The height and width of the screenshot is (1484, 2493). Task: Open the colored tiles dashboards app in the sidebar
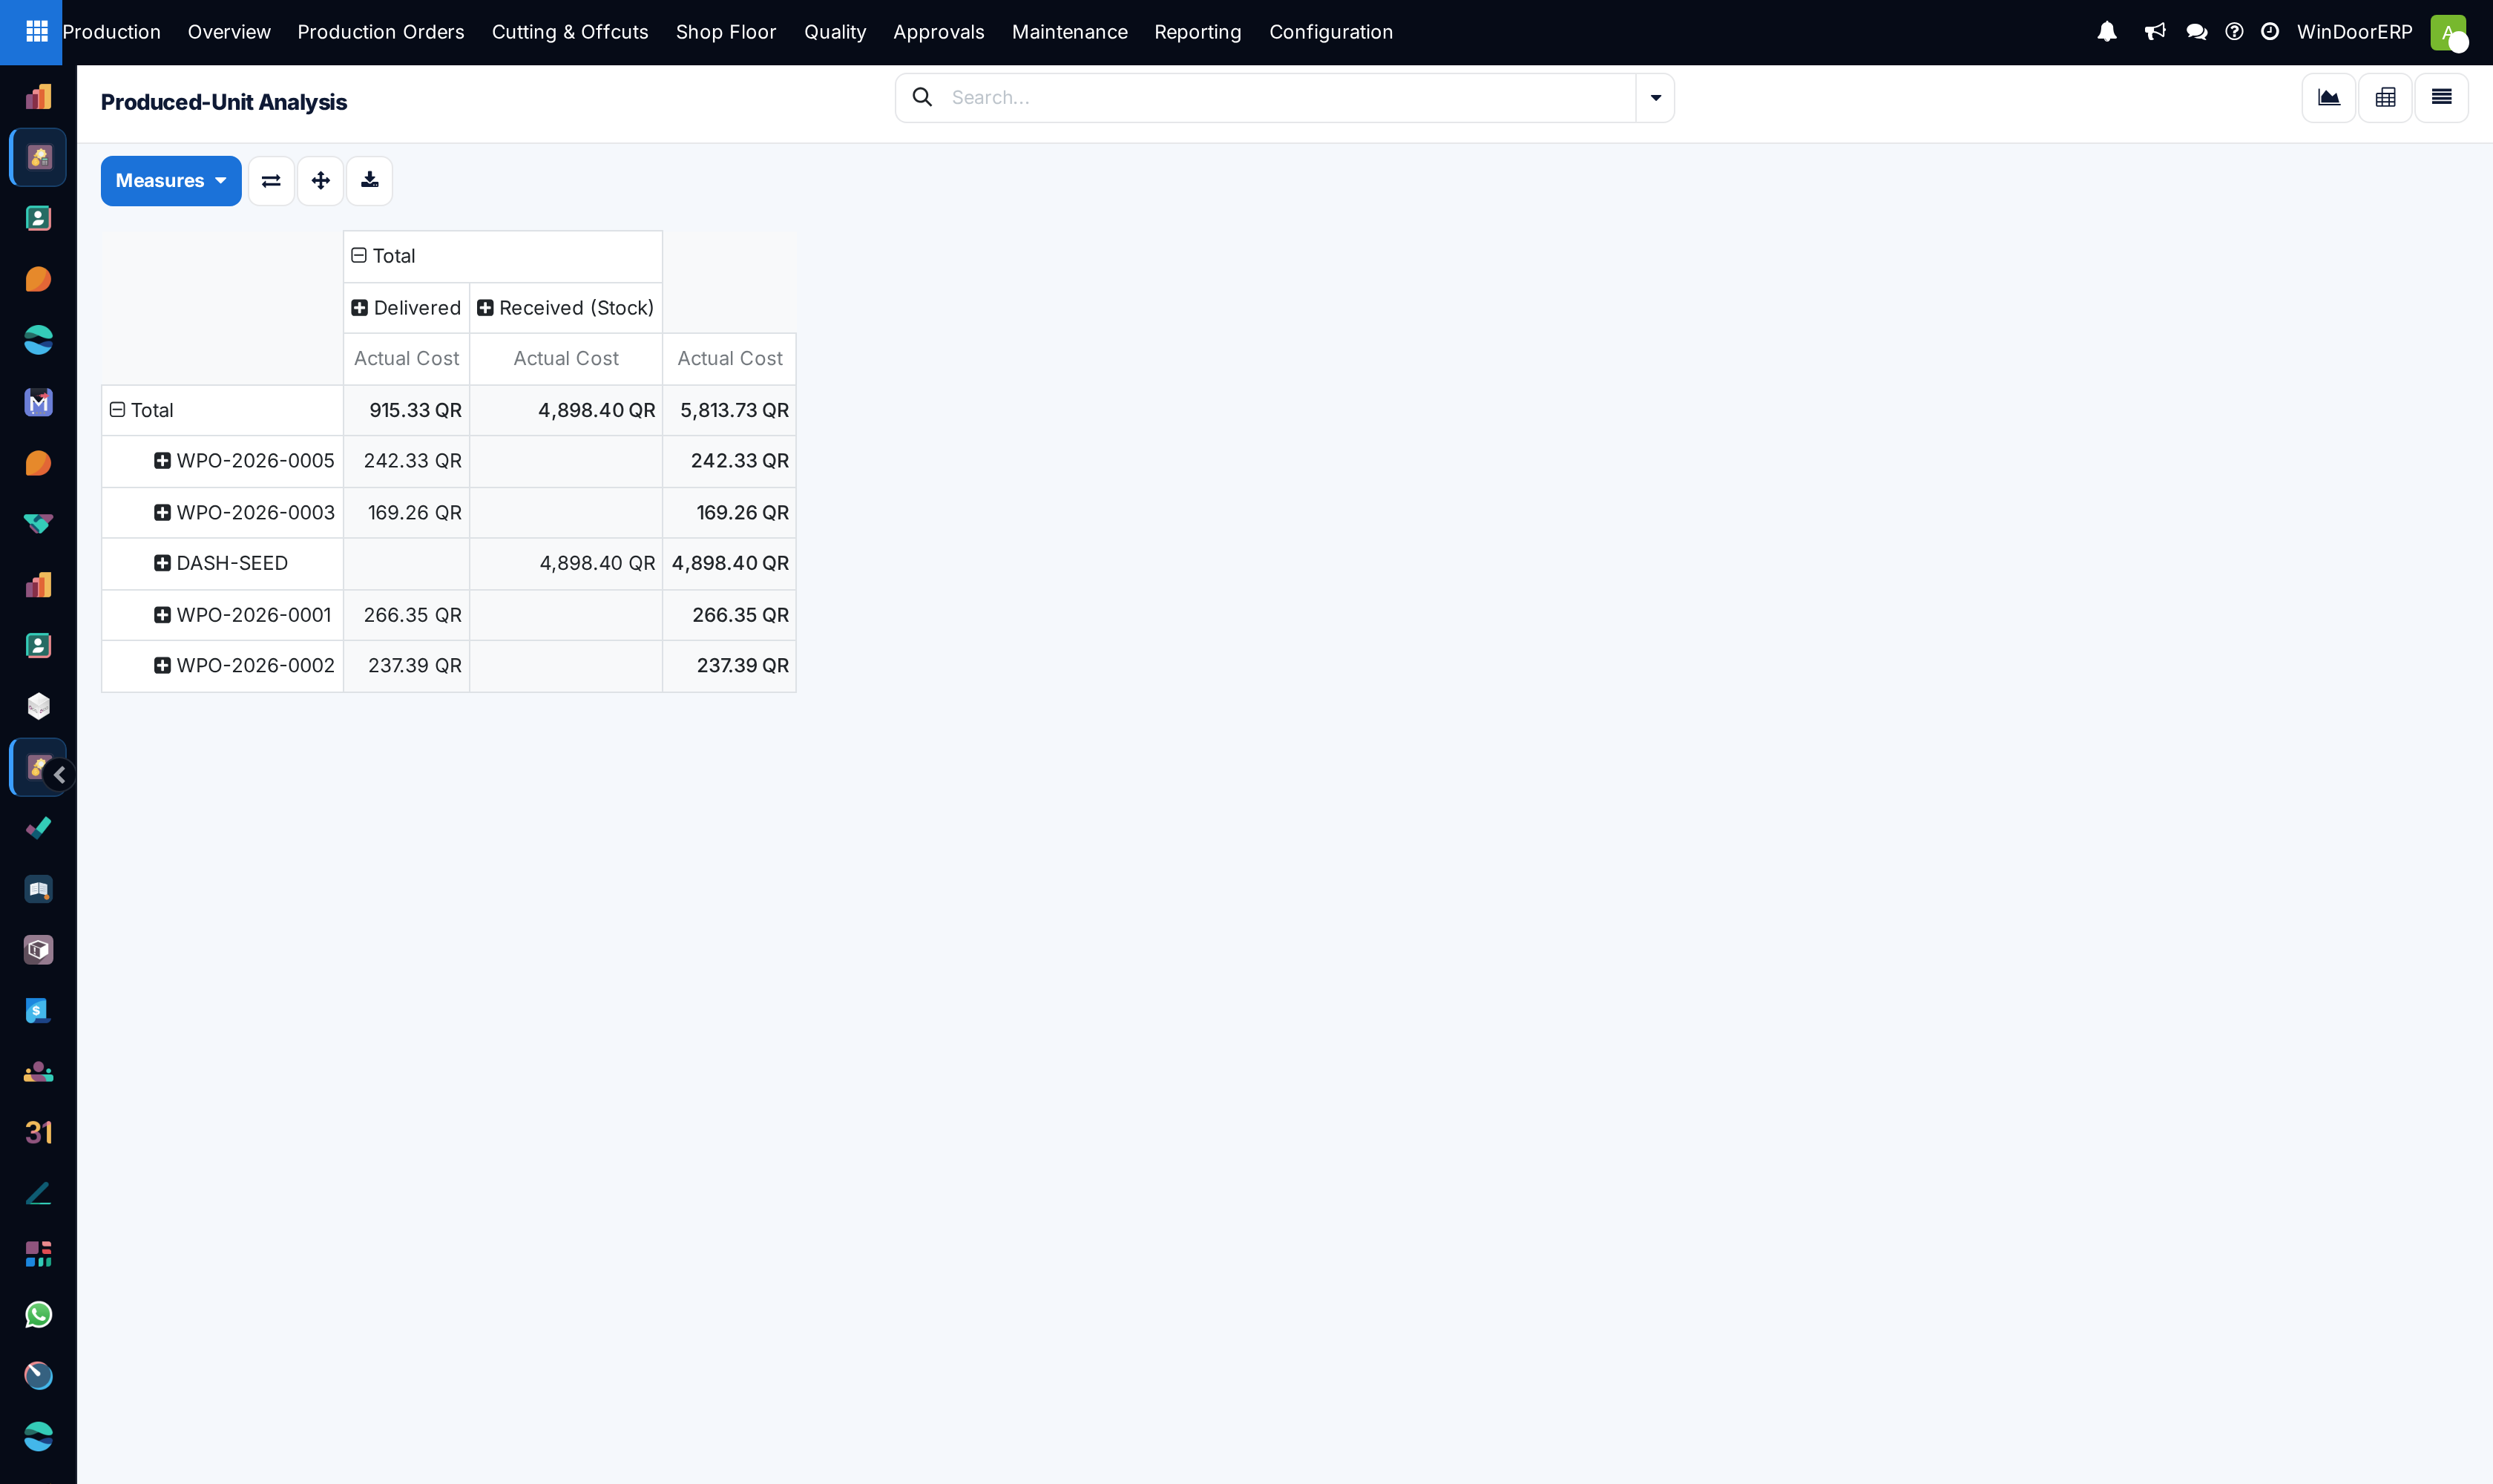38,1254
